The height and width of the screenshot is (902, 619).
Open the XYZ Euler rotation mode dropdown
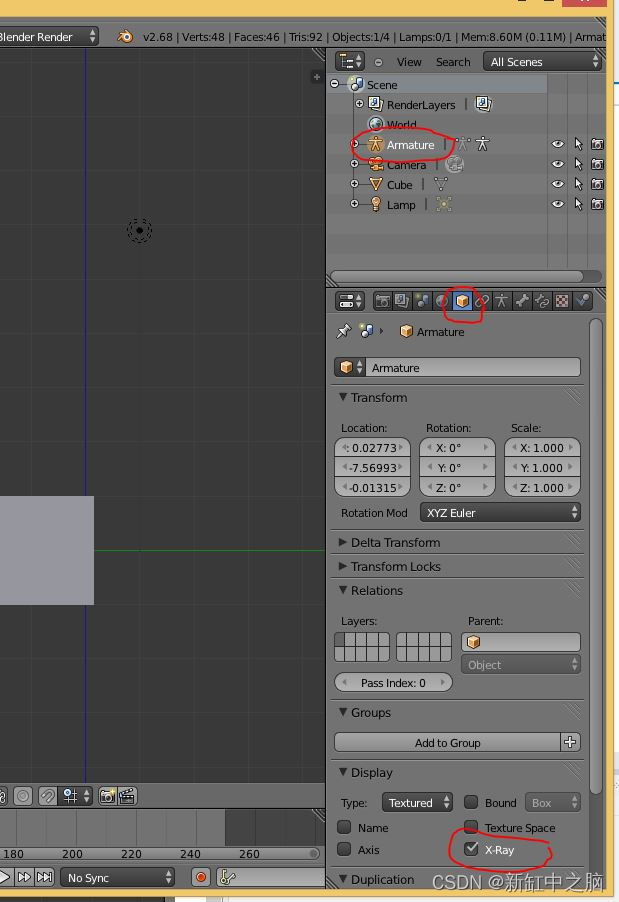click(500, 513)
